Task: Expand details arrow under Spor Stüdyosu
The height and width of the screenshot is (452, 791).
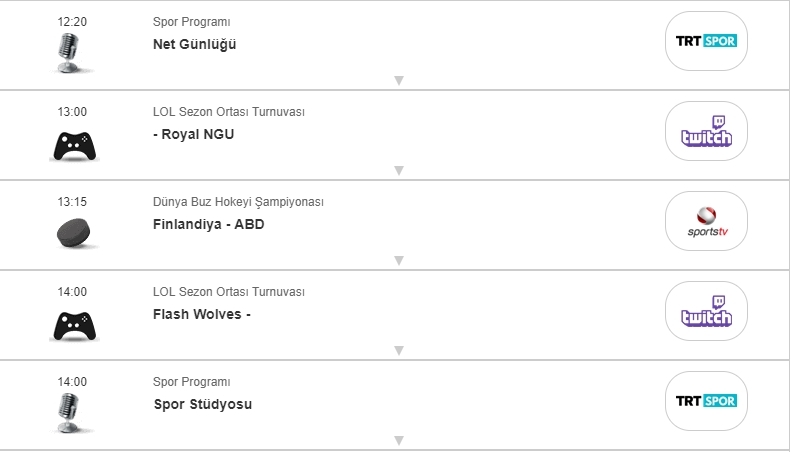Action: [x=398, y=440]
